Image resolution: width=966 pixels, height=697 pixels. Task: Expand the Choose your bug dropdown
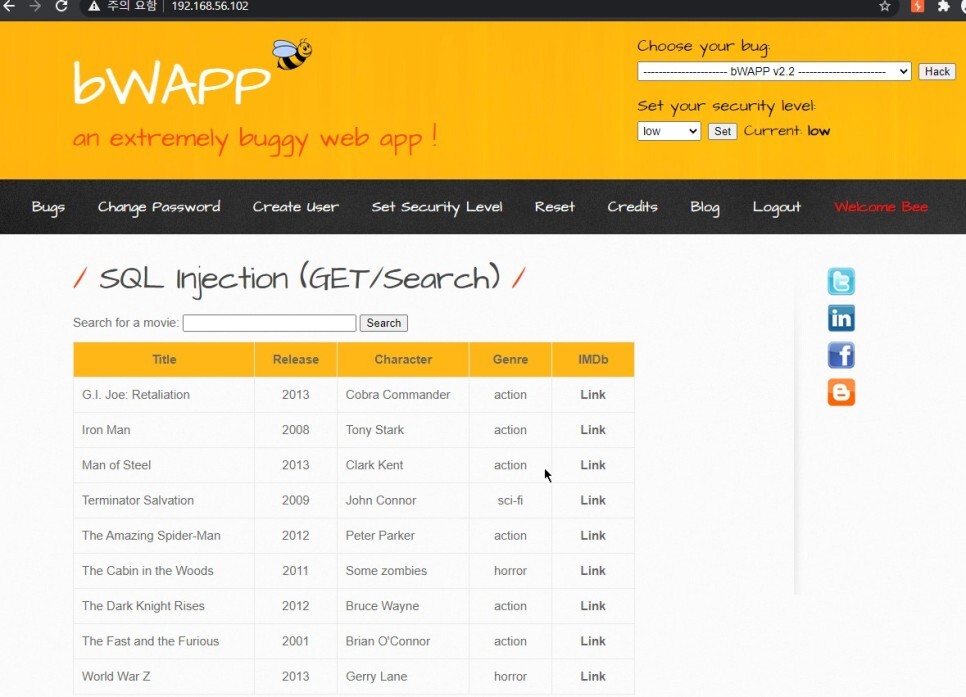(774, 71)
